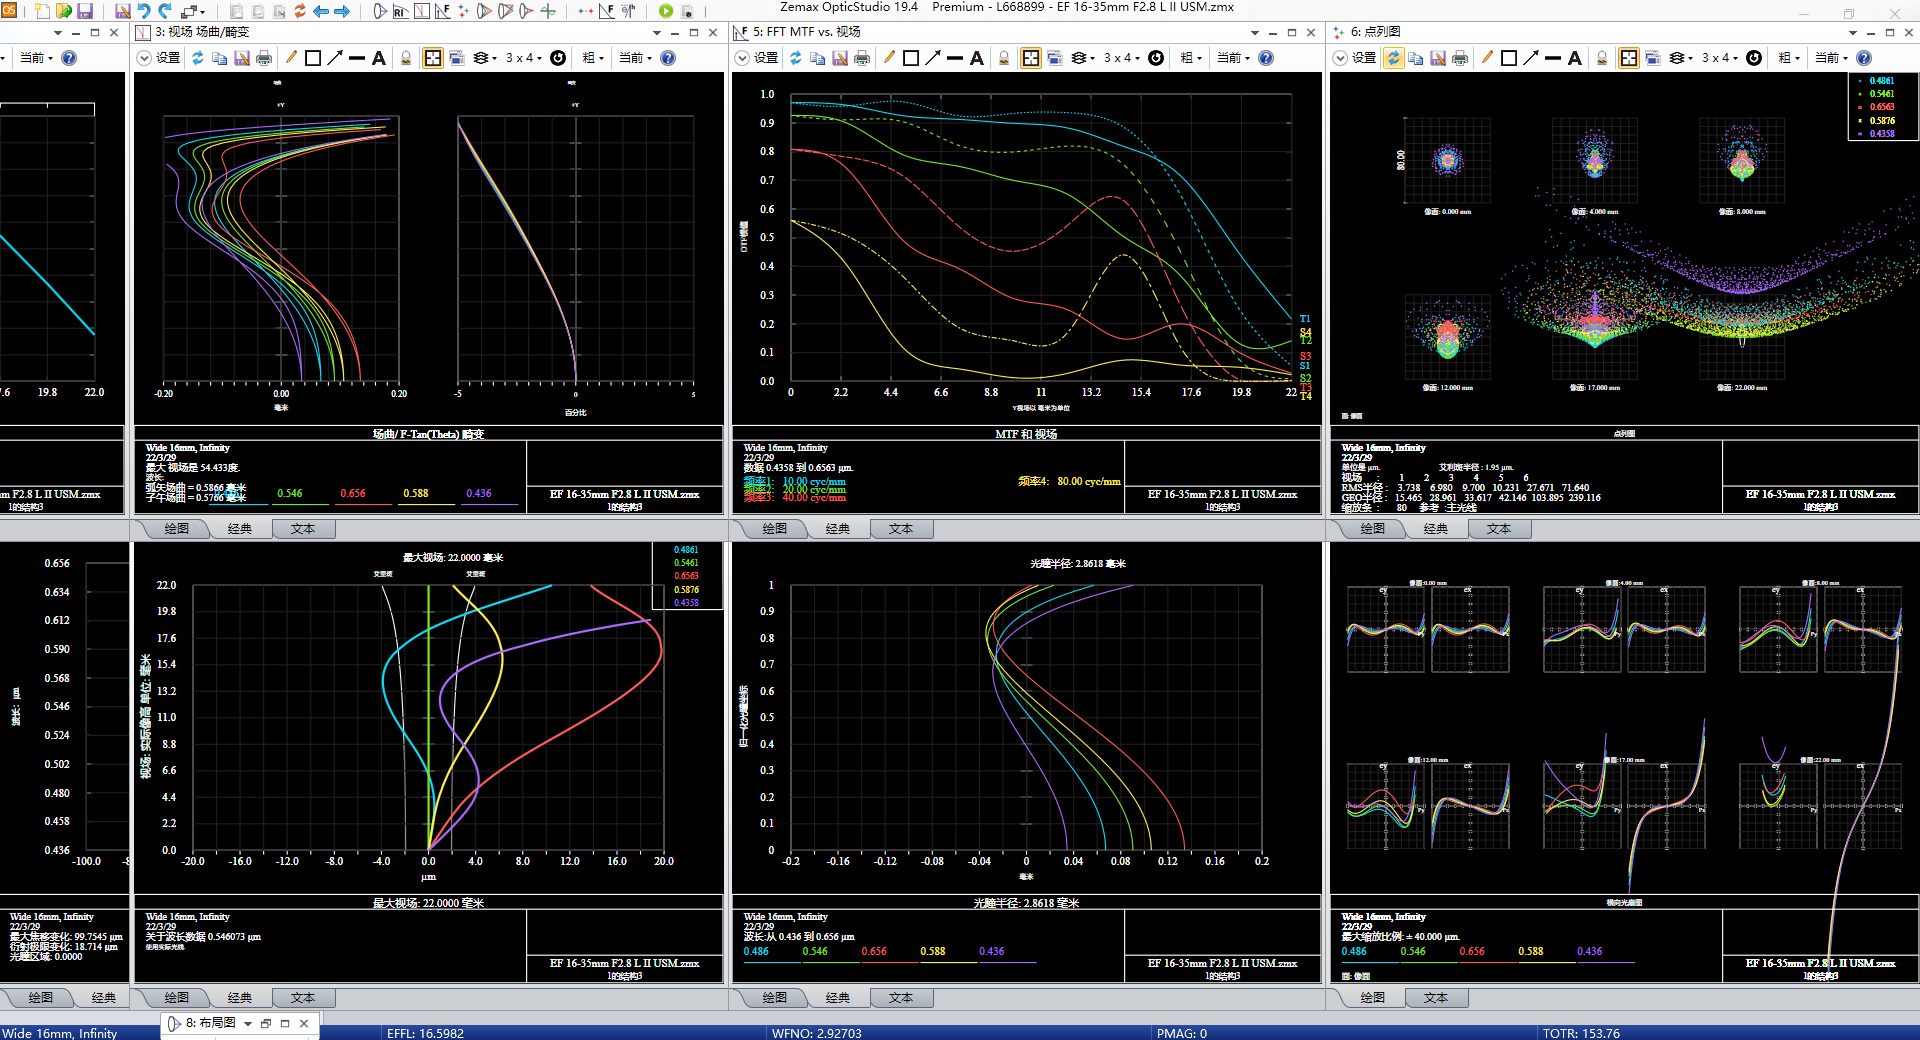Toggle lock on FFT MTF window
The image size is (1920, 1040).
(1004, 58)
